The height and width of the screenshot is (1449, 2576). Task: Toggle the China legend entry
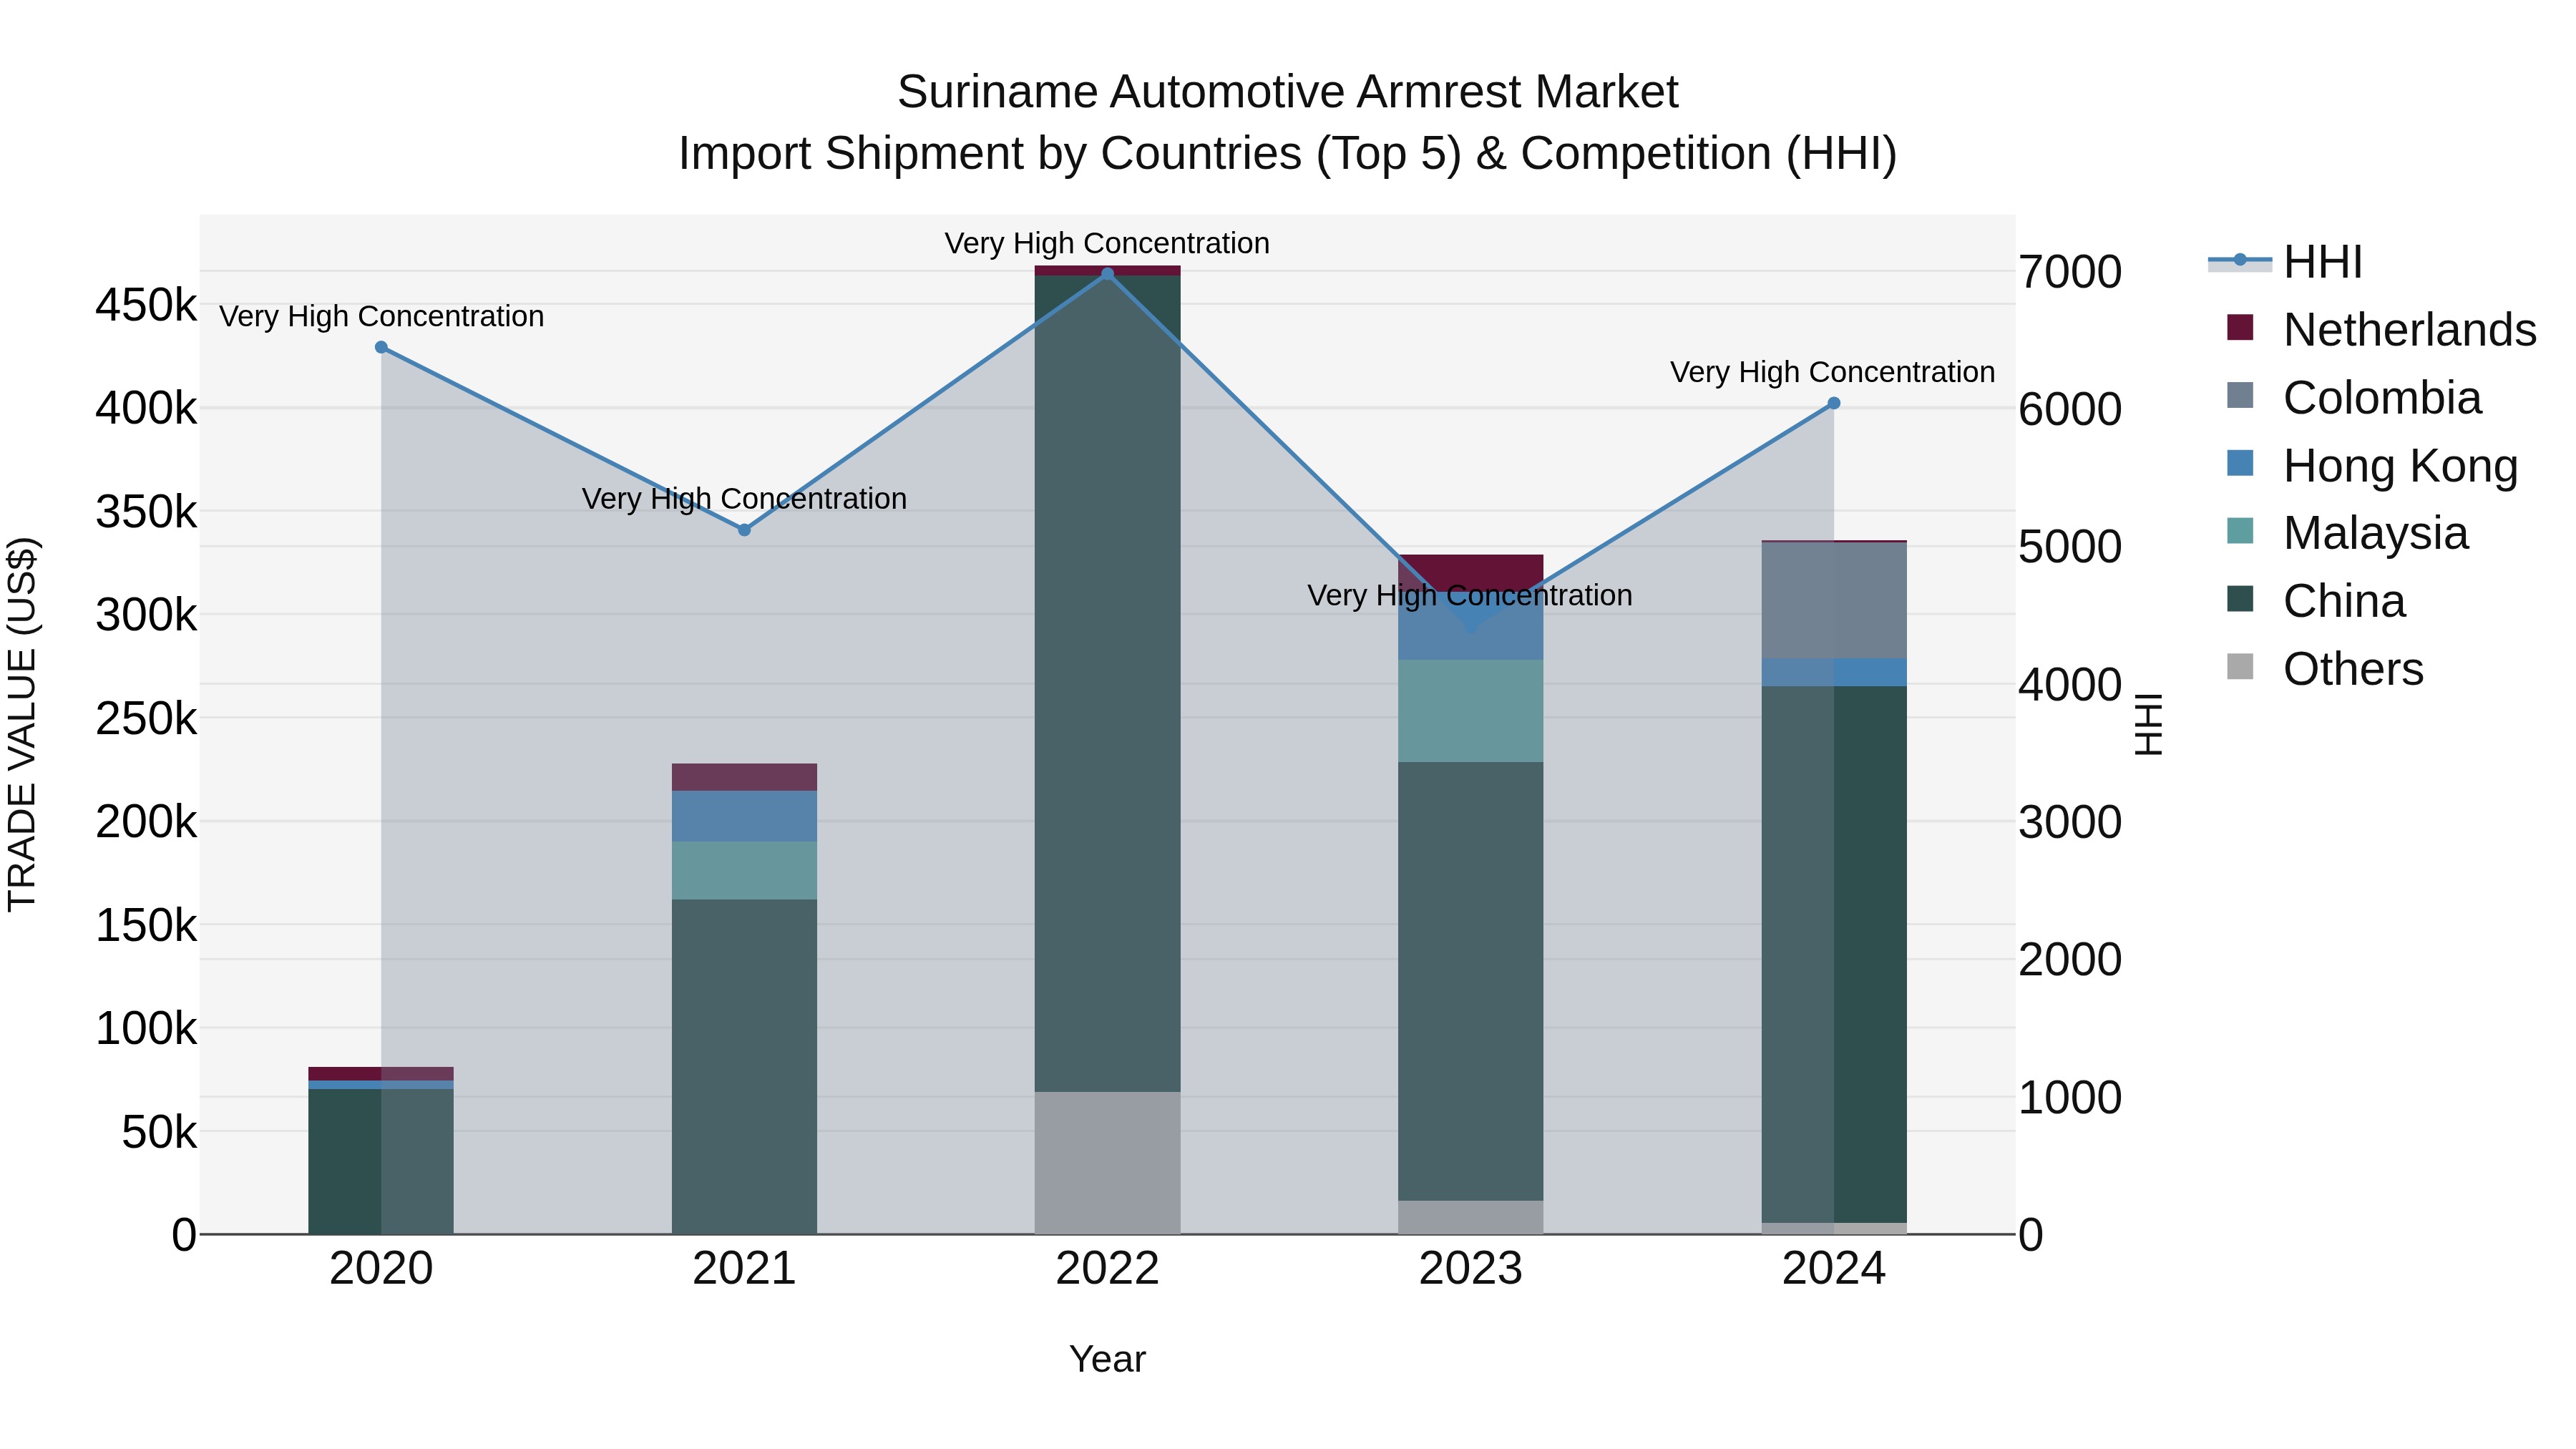pyautogui.click(x=2316, y=601)
